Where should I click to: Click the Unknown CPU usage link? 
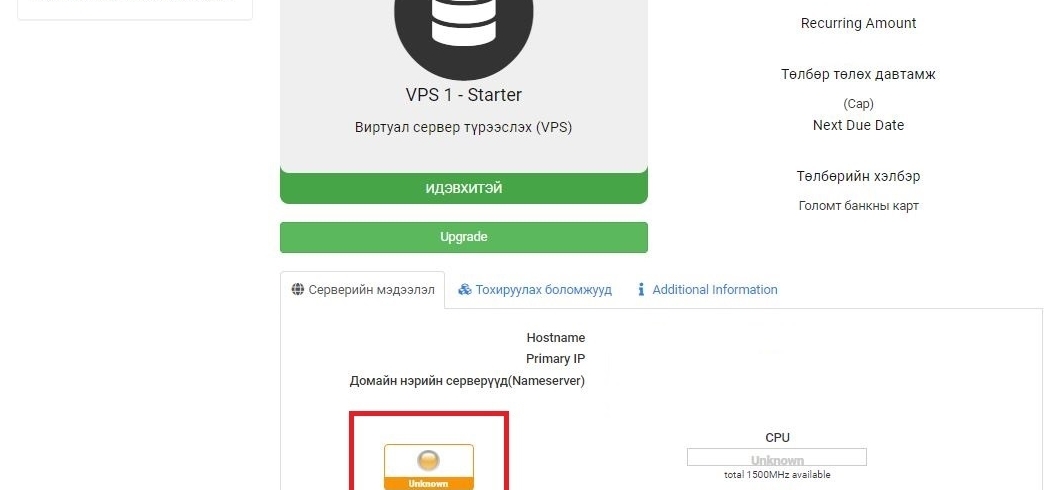pyautogui.click(x=777, y=461)
